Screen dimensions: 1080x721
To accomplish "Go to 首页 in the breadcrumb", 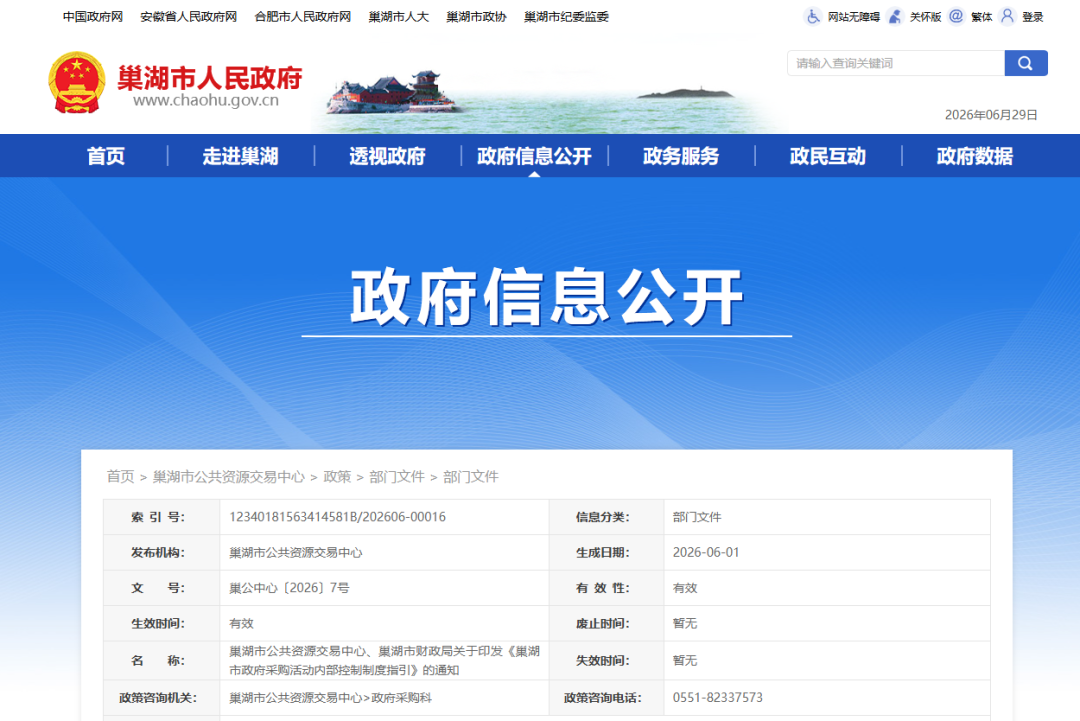I will pos(121,477).
